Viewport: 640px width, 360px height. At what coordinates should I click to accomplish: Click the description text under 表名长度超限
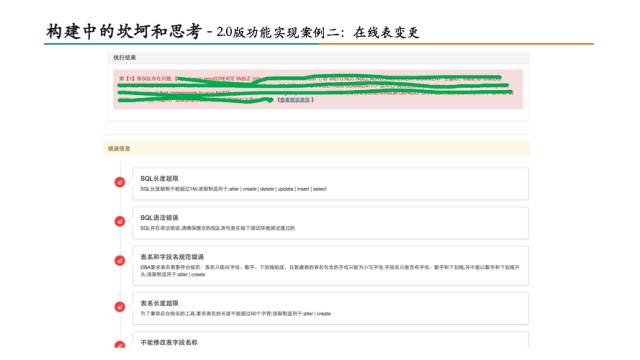coord(236,313)
